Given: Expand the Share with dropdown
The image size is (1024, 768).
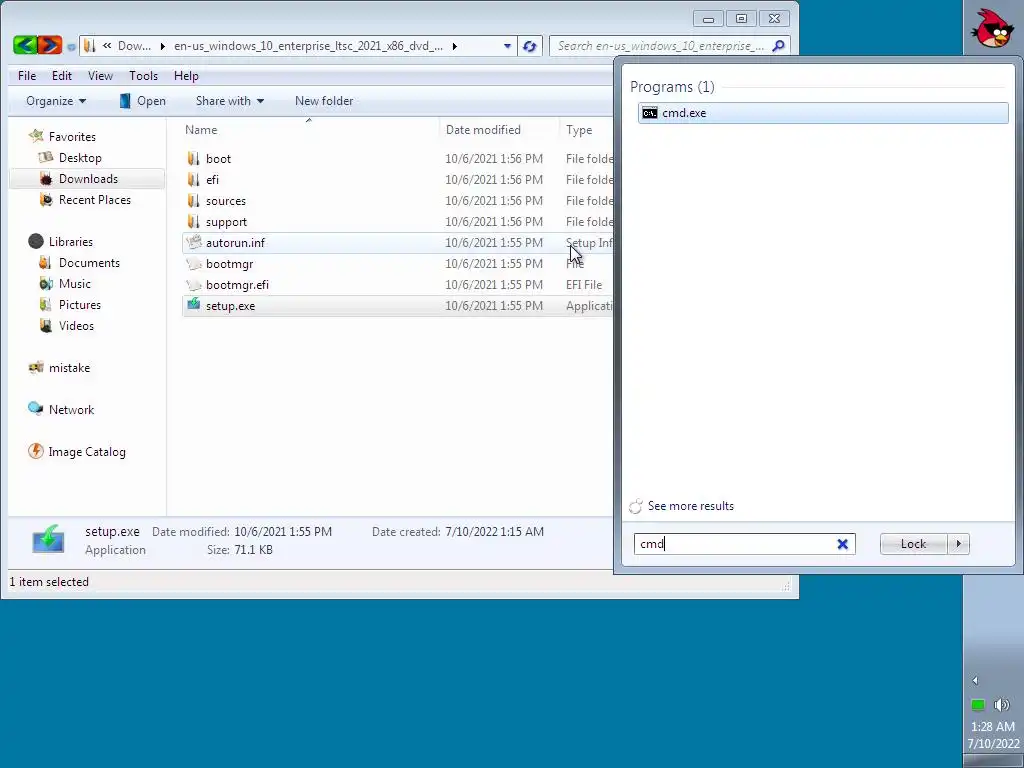Looking at the screenshot, I should click(x=261, y=101).
